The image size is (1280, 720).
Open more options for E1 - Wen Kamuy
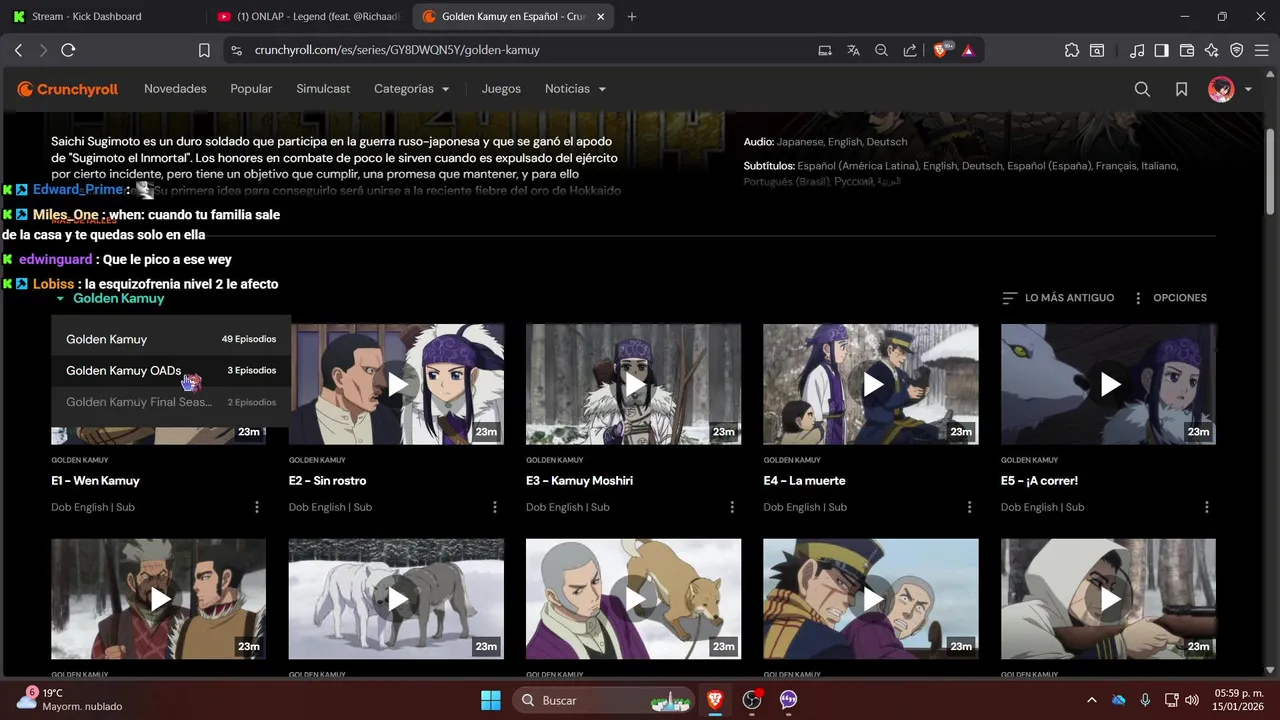pos(257,507)
